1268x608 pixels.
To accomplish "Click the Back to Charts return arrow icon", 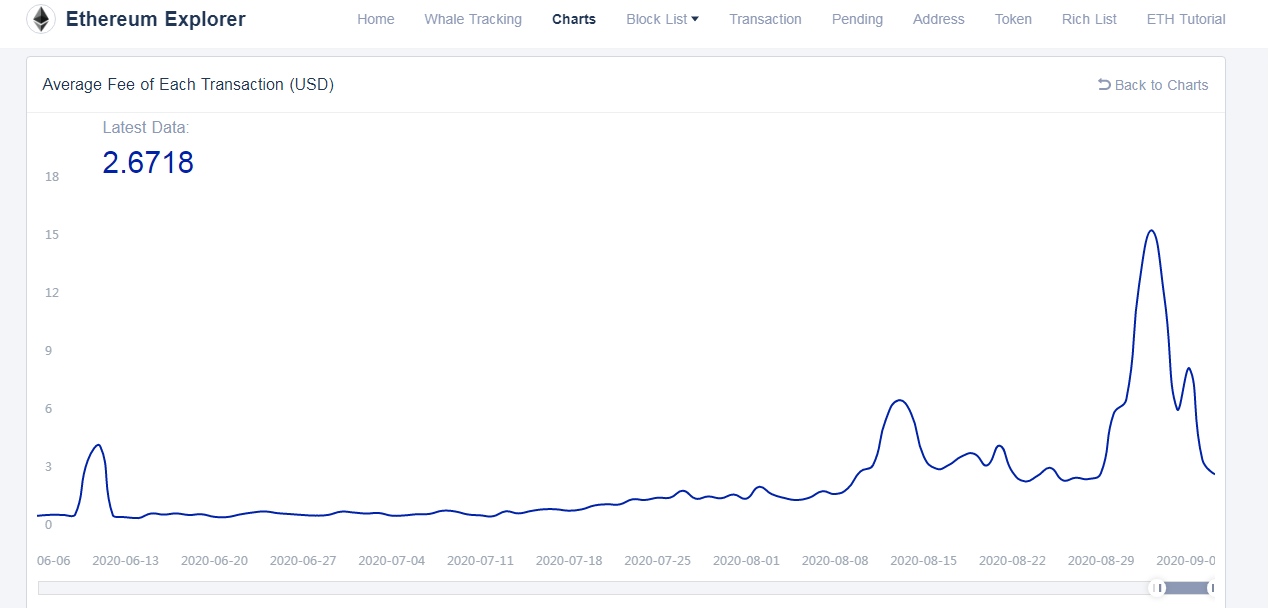I will pyautogui.click(x=1105, y=85).
